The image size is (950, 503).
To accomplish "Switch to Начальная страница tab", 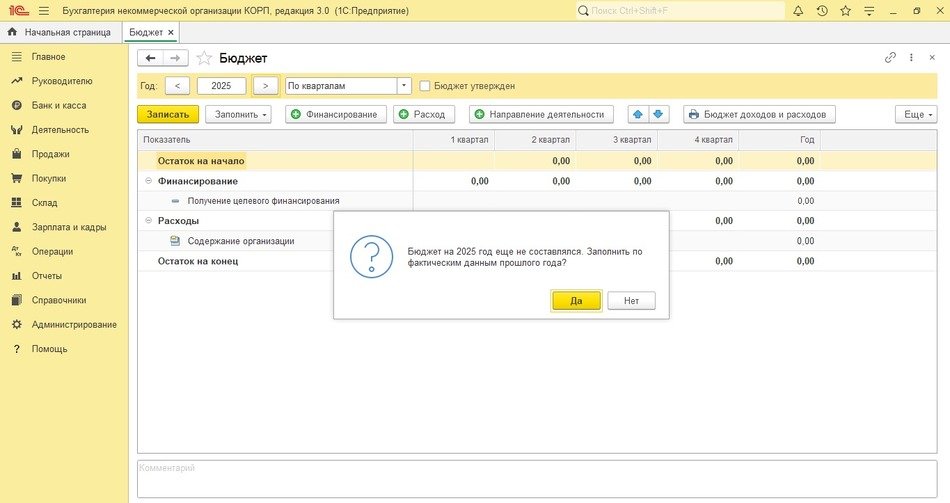I will tap(64, 32).
